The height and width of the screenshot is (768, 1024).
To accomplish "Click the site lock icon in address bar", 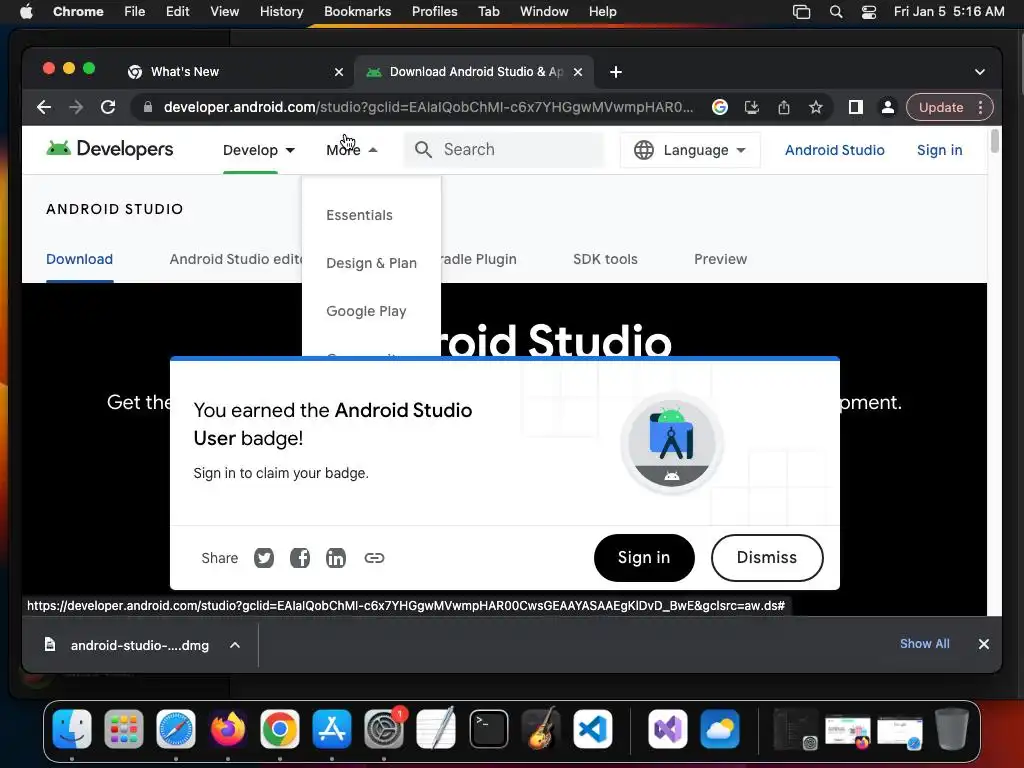I will (x=148, y=107).
